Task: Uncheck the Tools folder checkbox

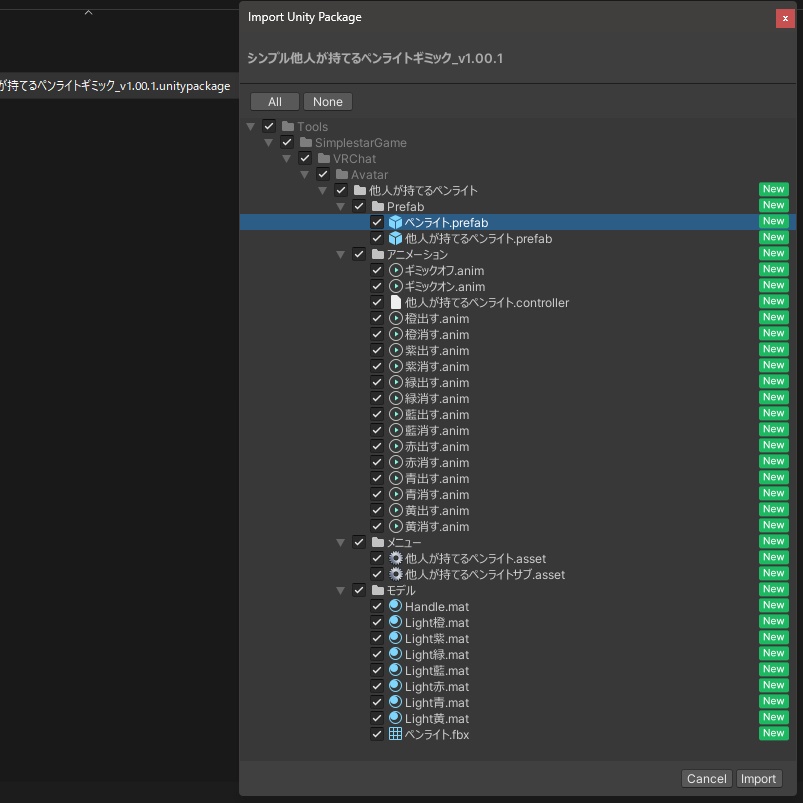Action: pos(269,126)
